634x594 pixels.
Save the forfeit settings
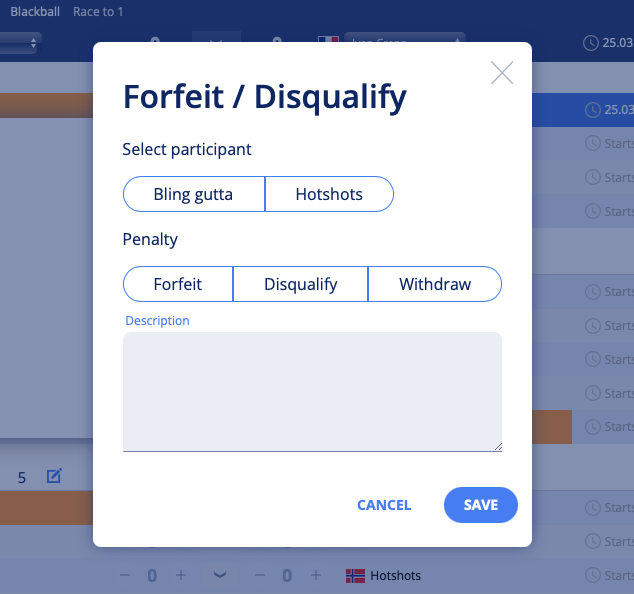481,505
